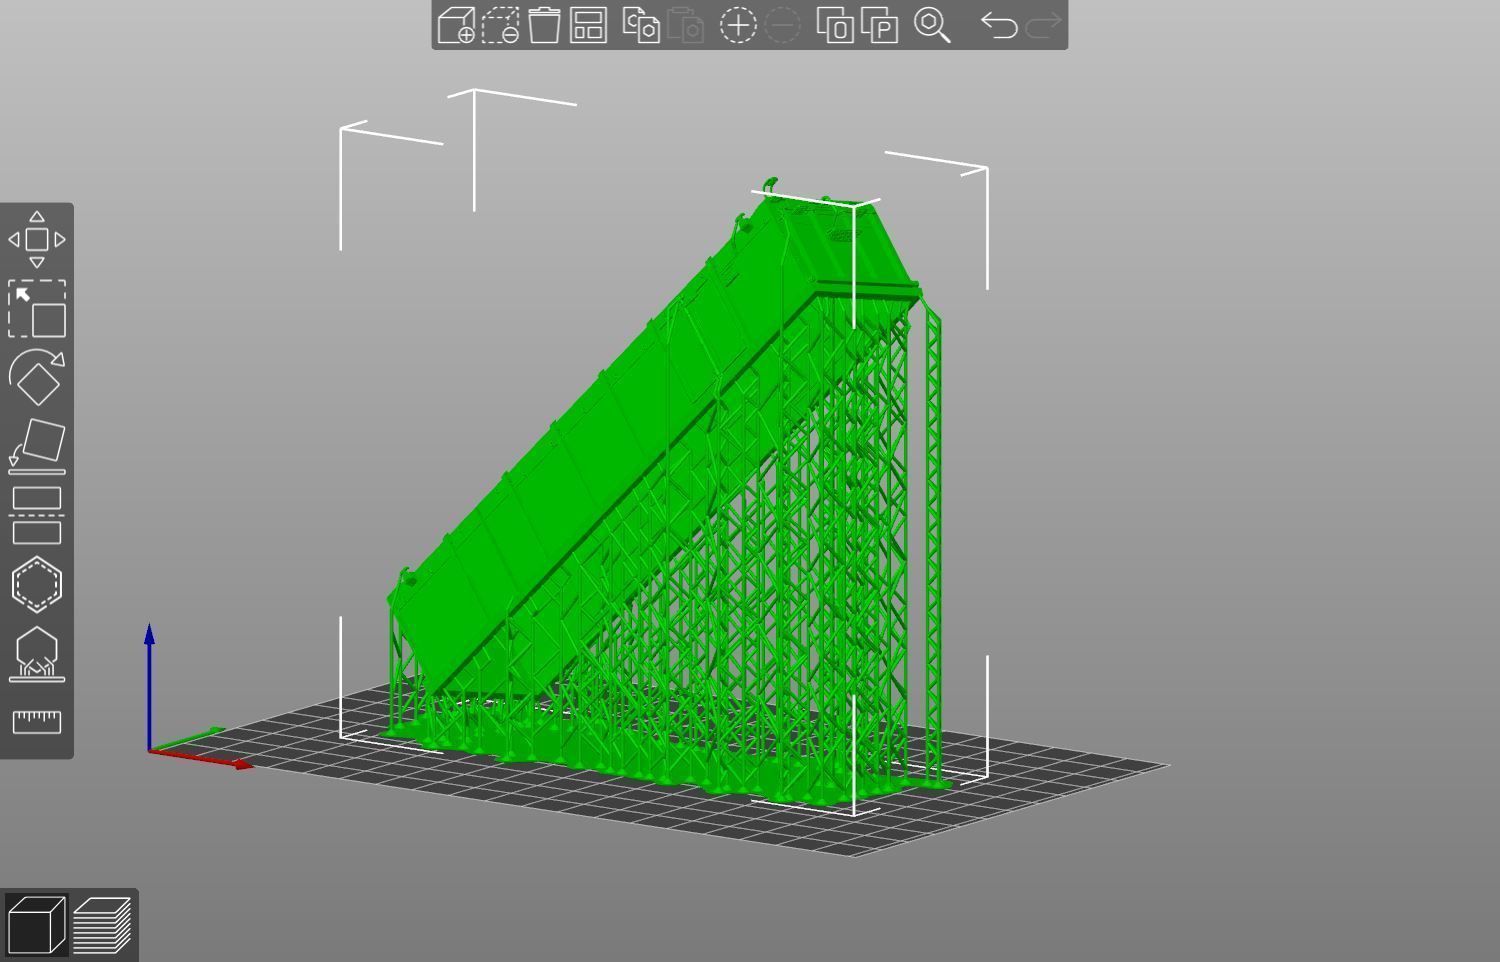Split the model to parts

pyautogui.click(x=879, y=25)
